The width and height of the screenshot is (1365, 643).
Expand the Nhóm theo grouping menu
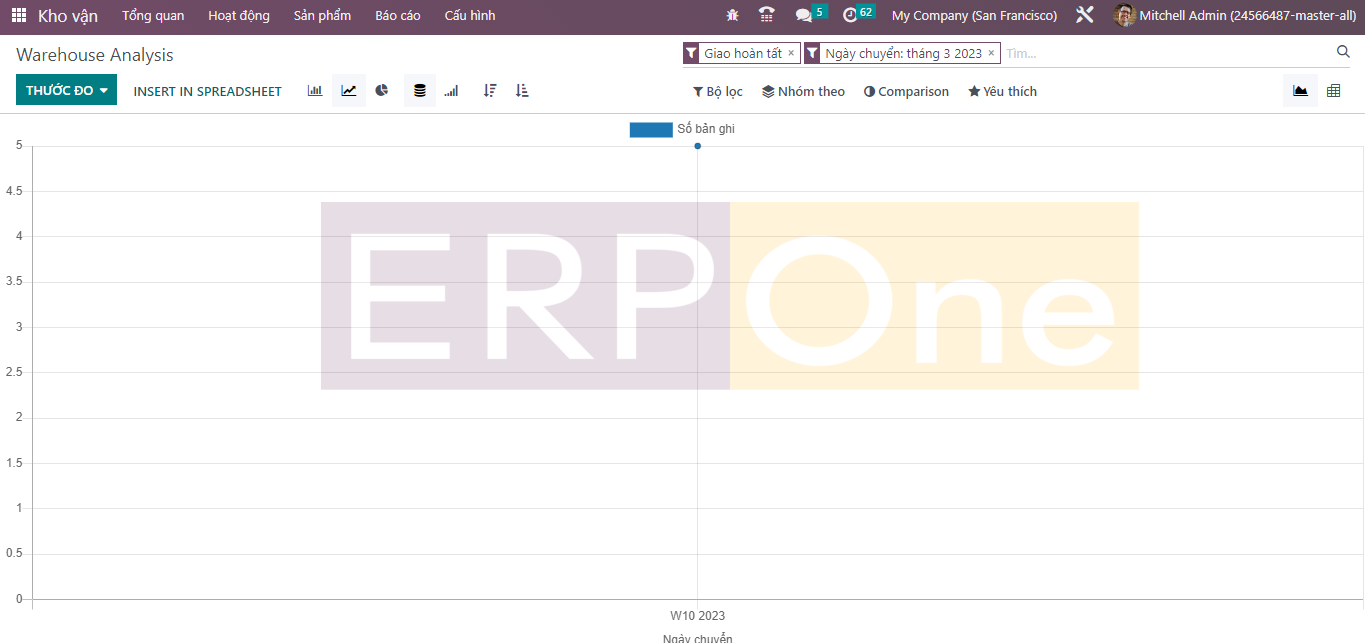point(803,92)
